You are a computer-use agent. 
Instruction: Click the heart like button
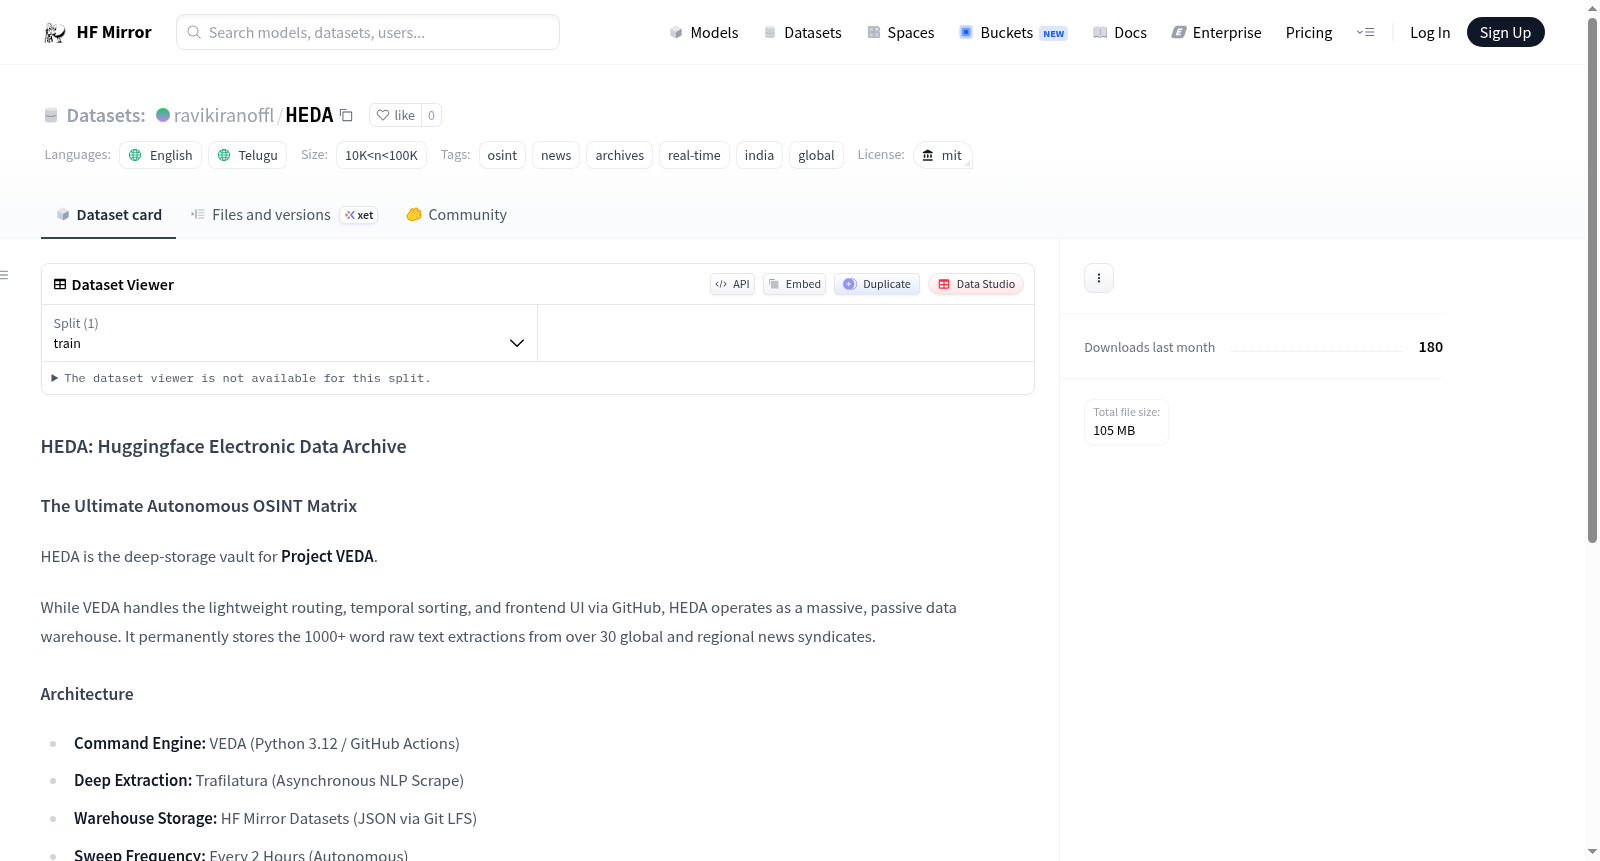(x=396, y=115)
